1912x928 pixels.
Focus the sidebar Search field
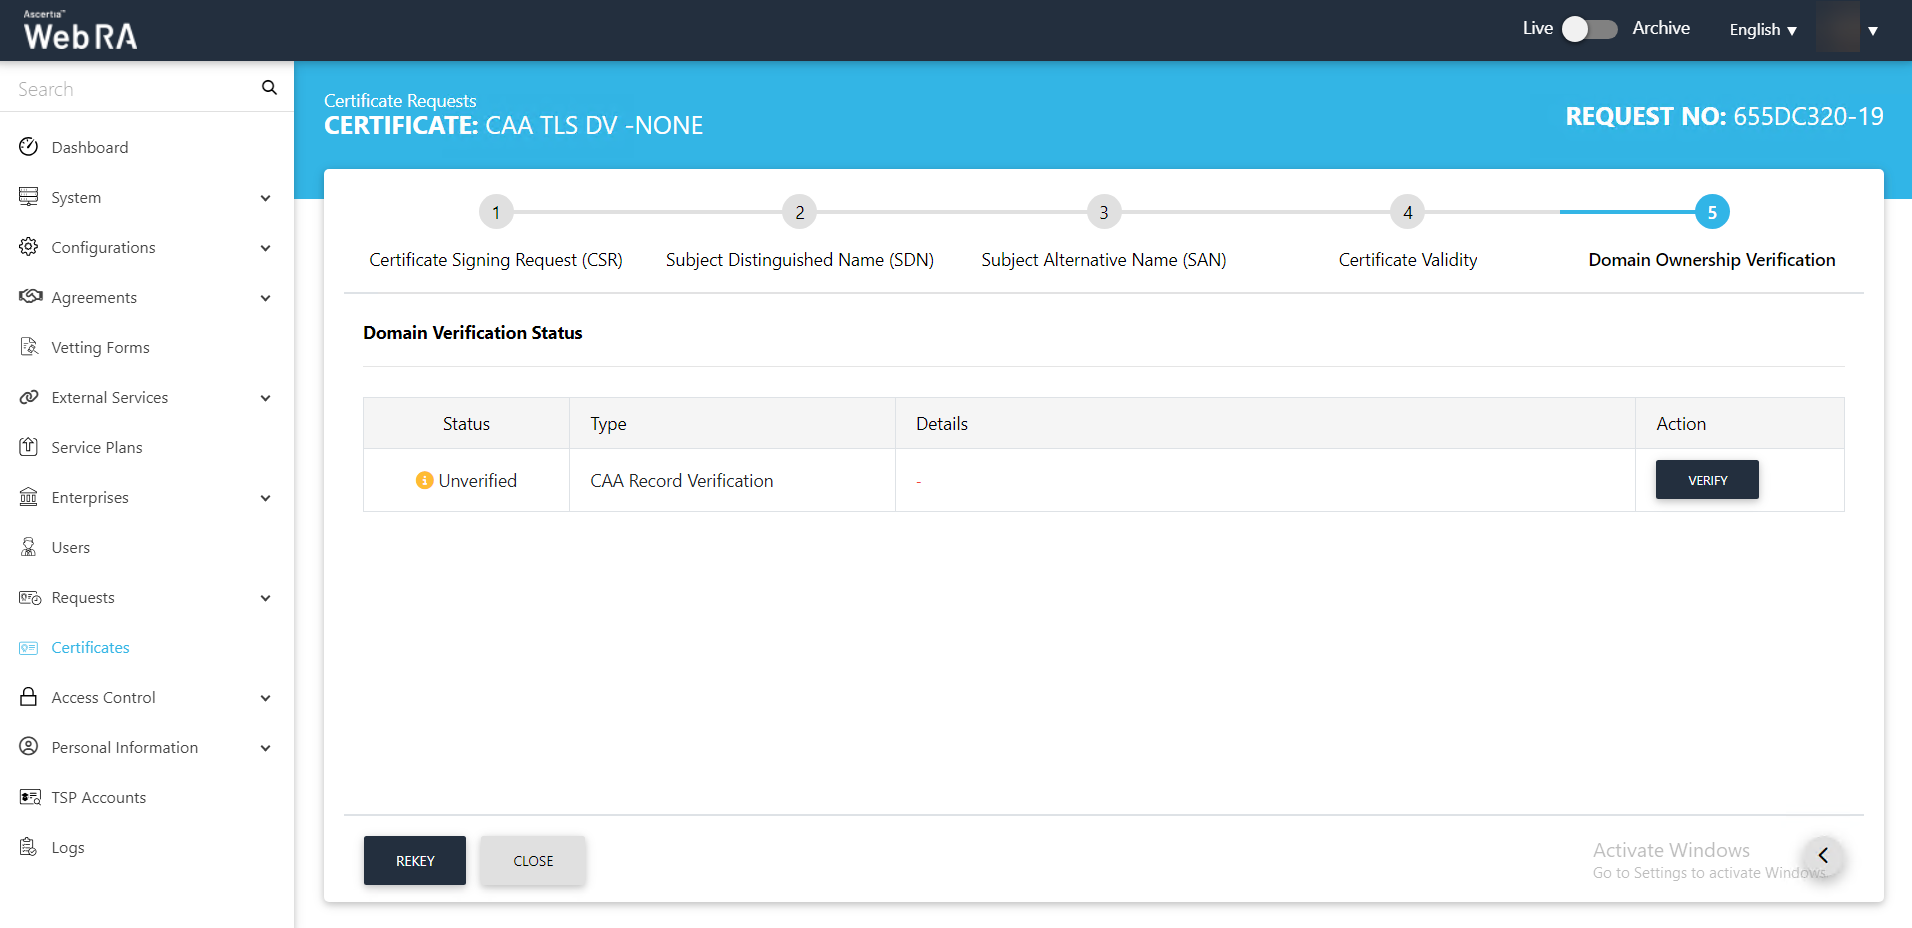pyautogui.click(x=130, y=89)
